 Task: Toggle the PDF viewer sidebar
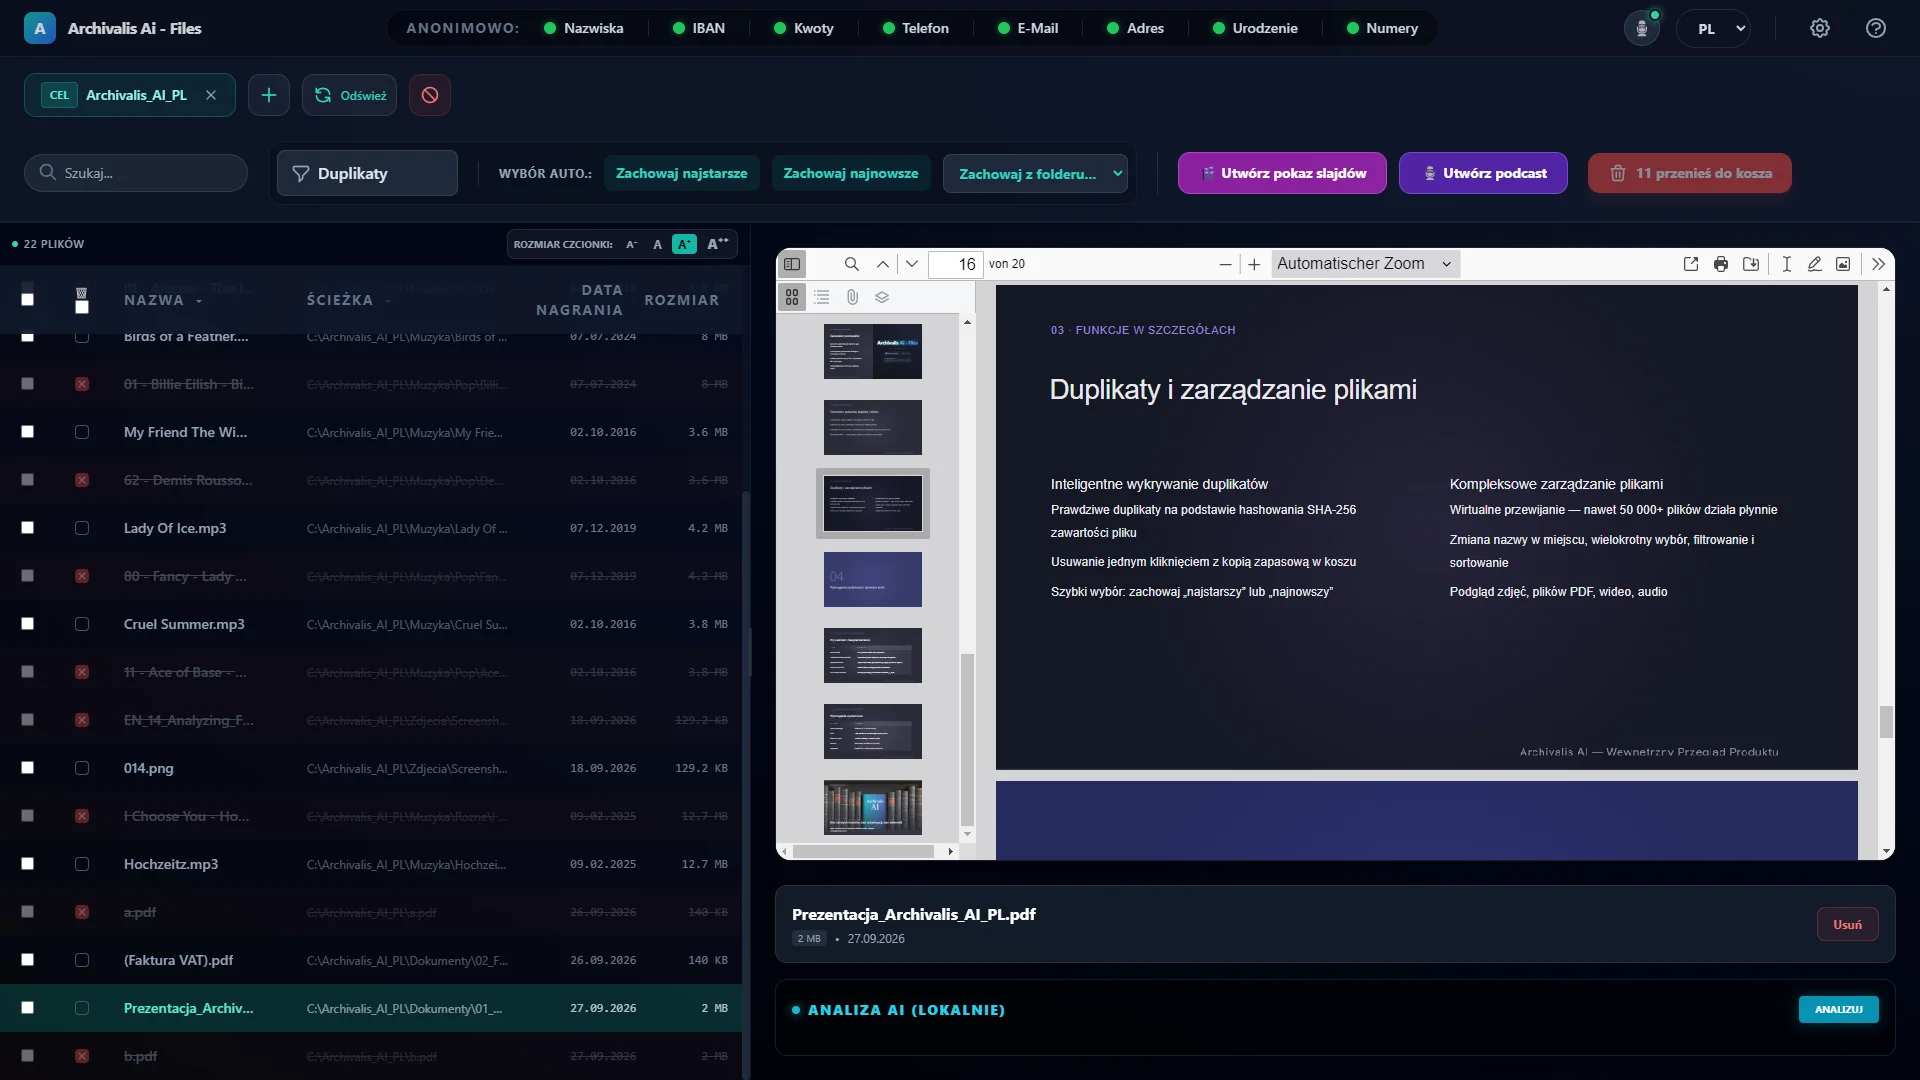tap(792, 264)
